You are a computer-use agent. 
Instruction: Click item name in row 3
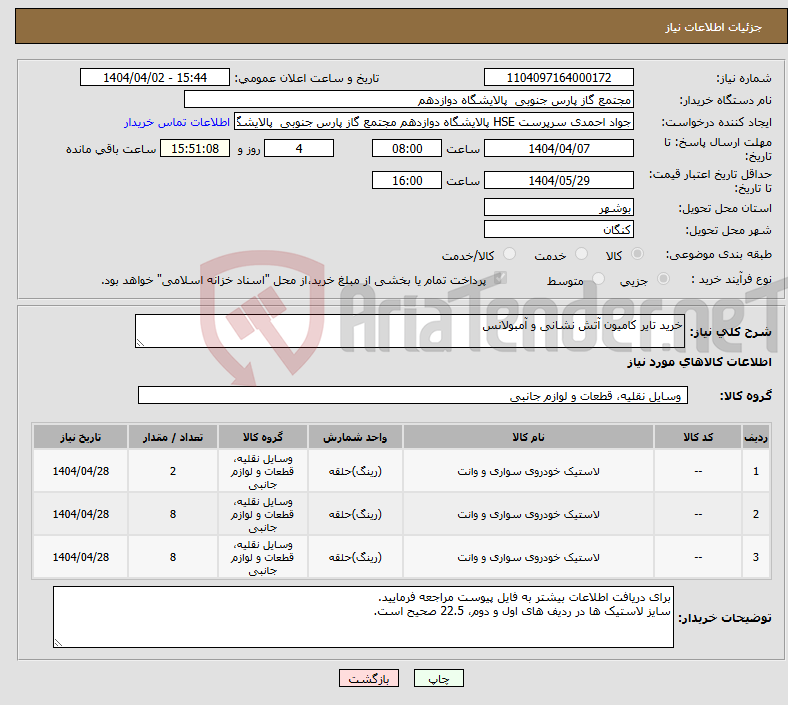[528, 557]
